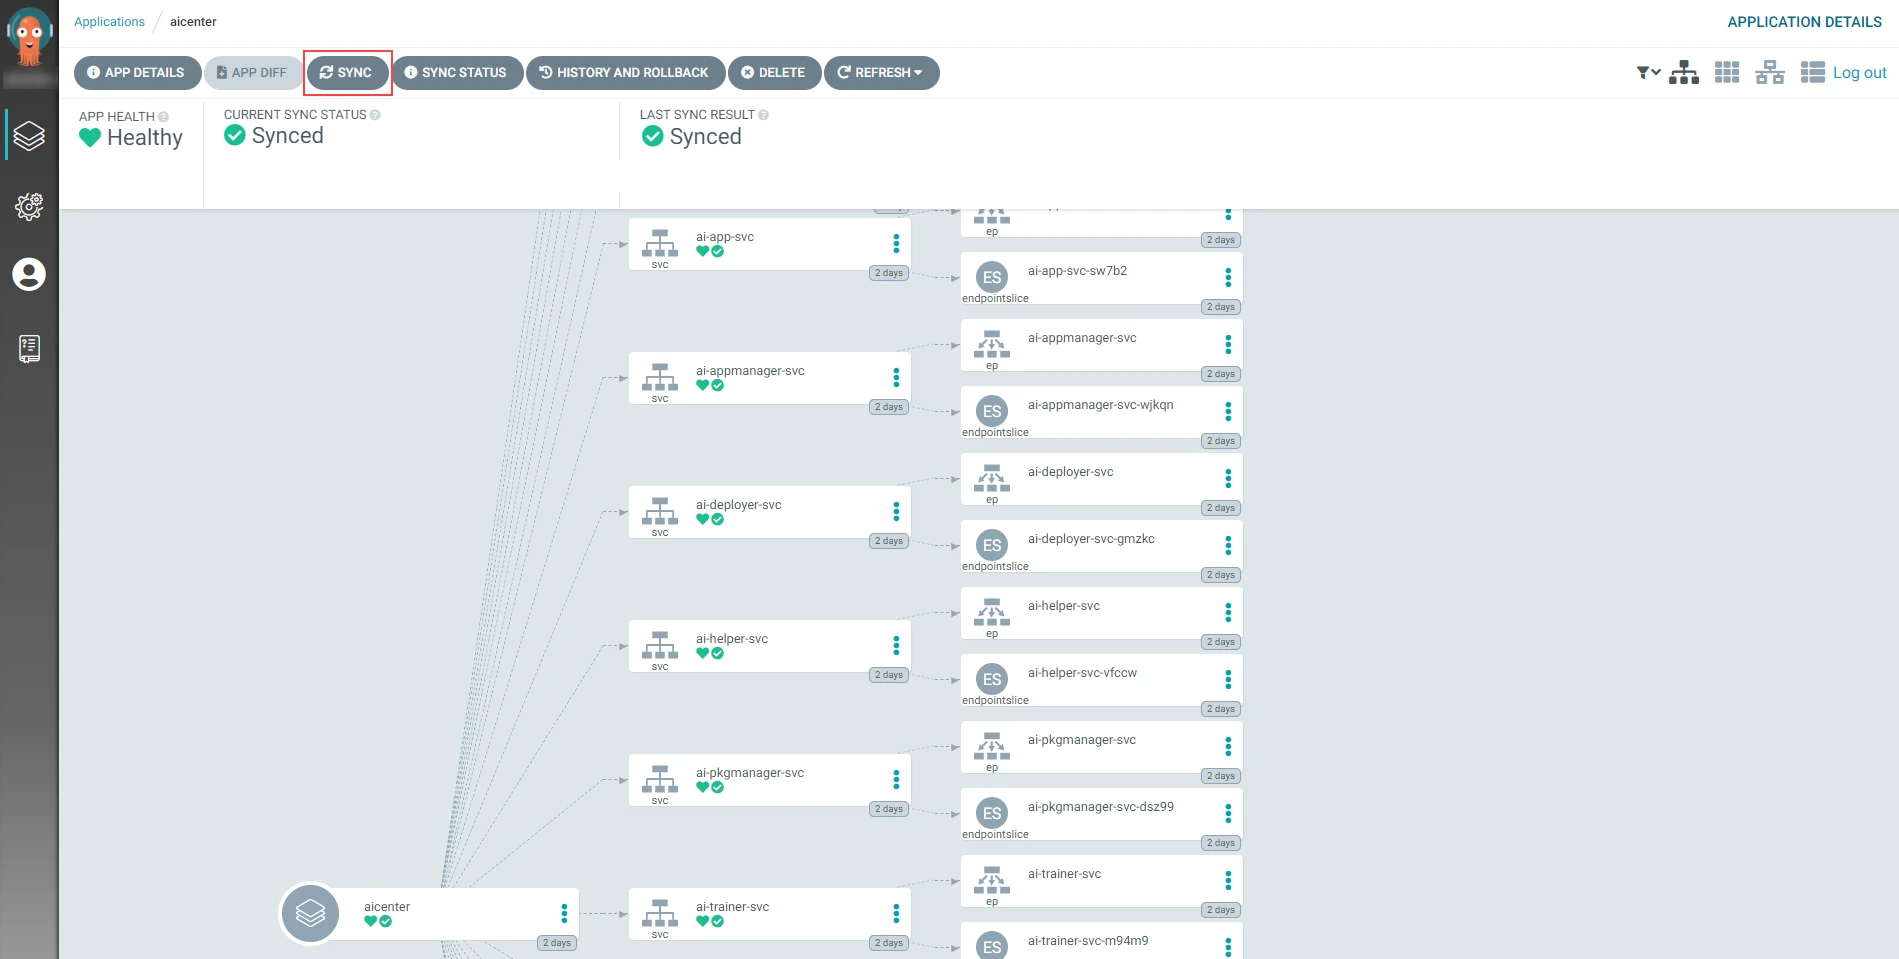Select the ai-deployer-svc service node

click(769, 512)
